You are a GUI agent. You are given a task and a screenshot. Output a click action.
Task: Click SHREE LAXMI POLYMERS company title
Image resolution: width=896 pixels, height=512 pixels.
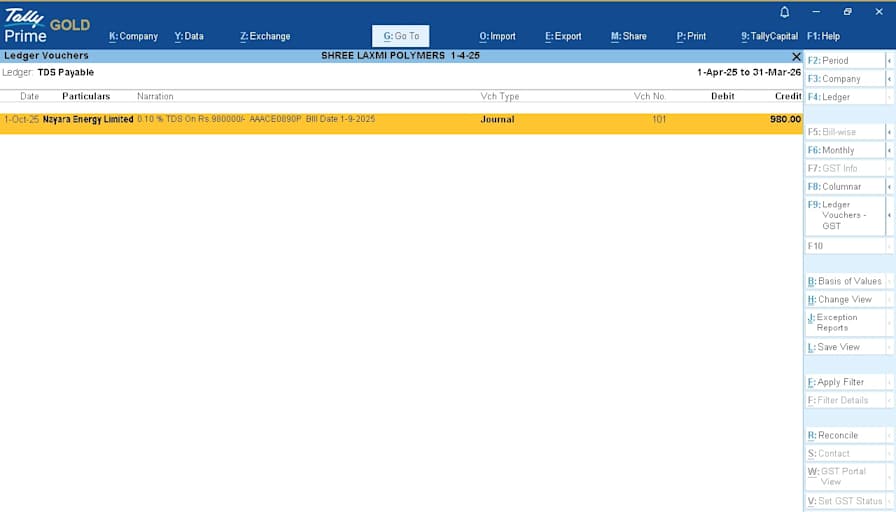(x=383, y=55)
